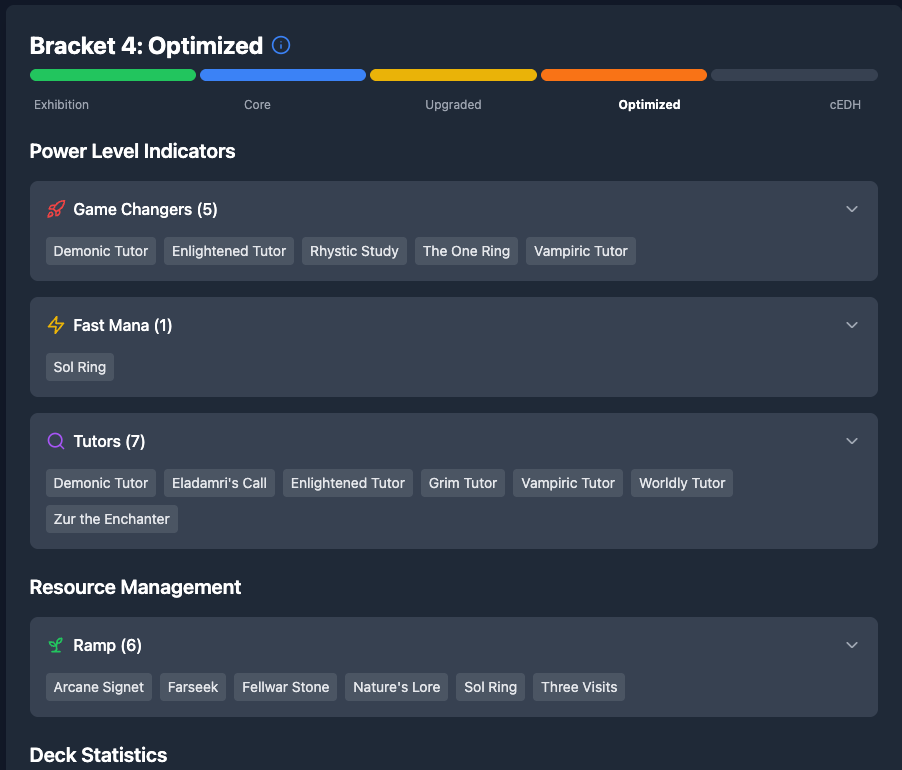
Task: Click the Fast Mana (1) header text
Action: pos(123,325)
